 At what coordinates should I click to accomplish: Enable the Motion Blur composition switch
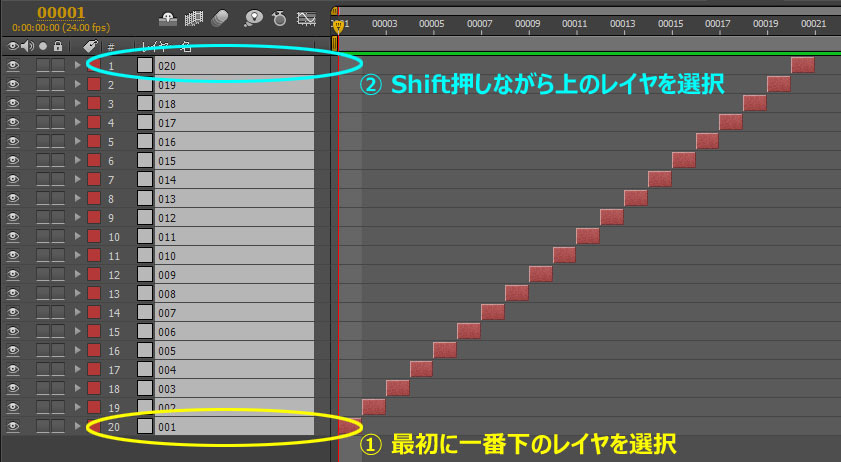pos(220,17)
